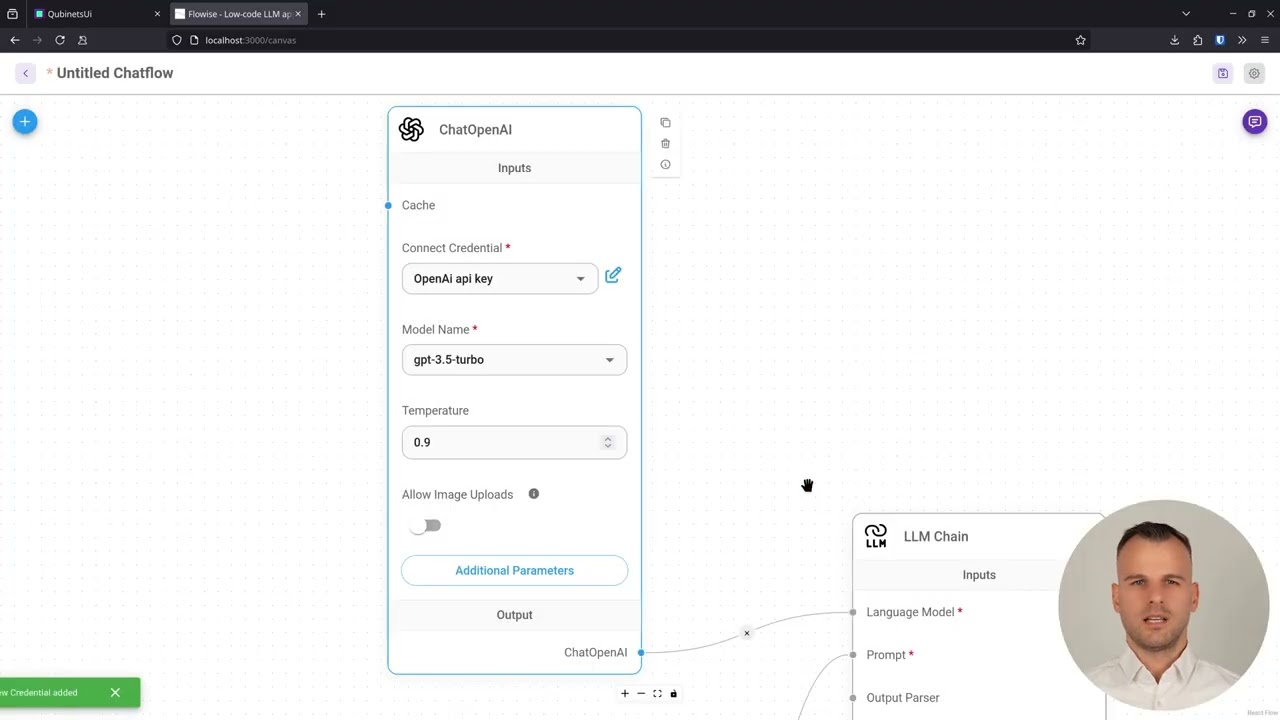Navigate back in the browser

point(15,40)
